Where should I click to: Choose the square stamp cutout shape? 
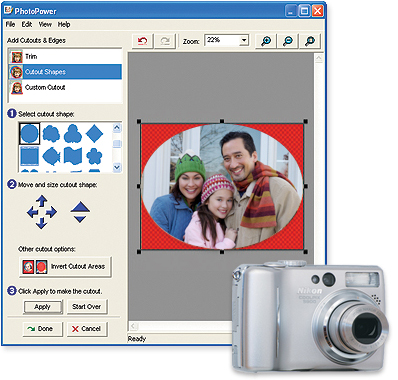(30, 156)
